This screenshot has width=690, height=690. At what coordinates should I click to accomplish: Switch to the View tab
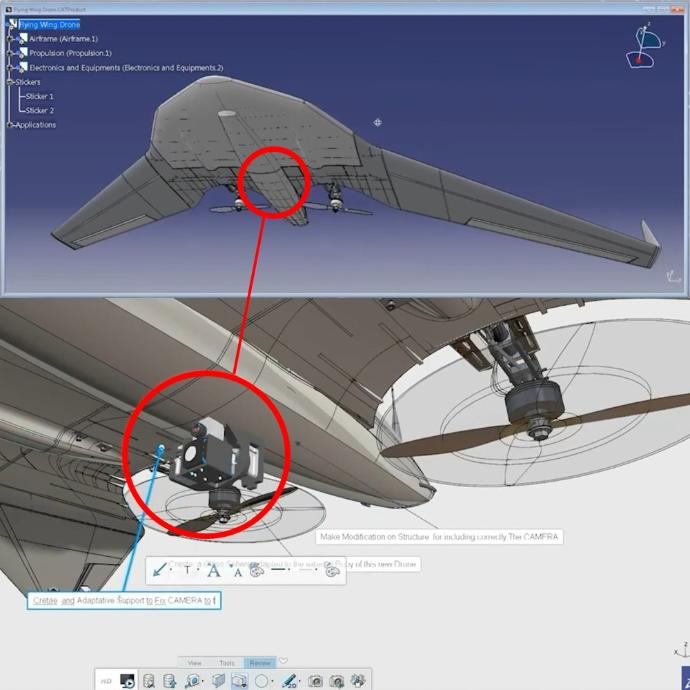(x=195, y=662)
